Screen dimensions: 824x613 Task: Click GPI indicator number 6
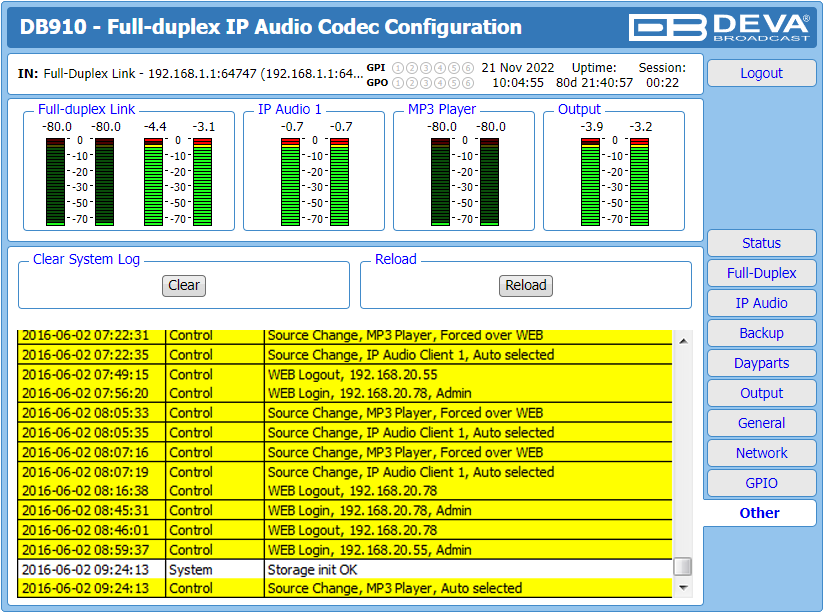(x=468, y=68)
